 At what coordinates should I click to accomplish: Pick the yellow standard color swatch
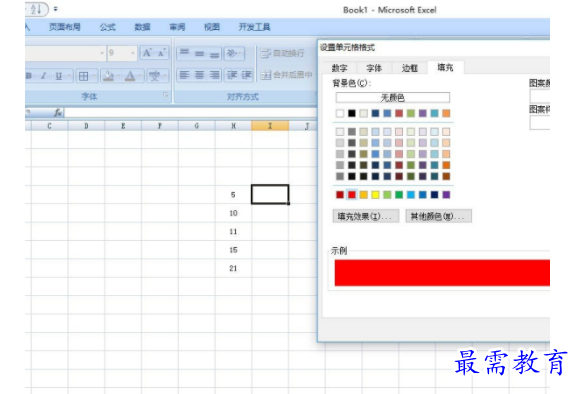(375, 195)
